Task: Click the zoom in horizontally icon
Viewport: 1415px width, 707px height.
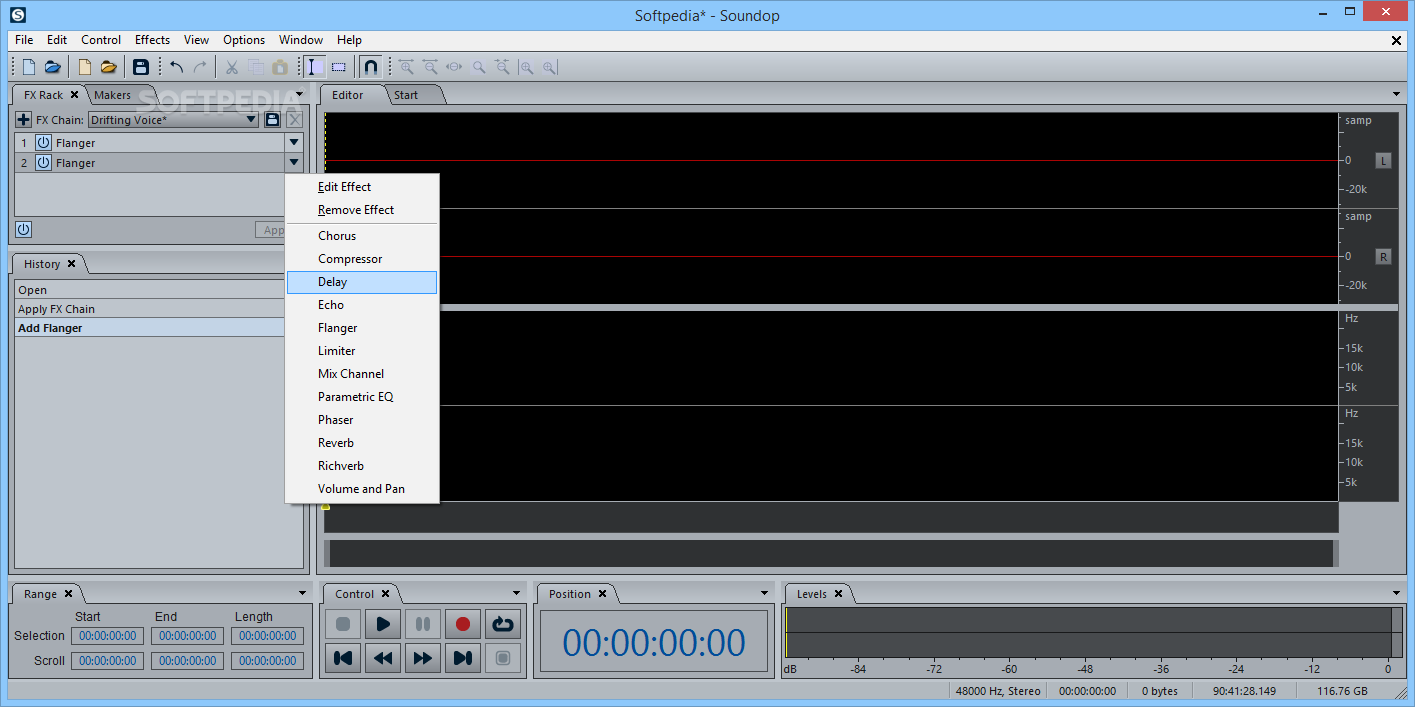Action: [x=406, y=67]
